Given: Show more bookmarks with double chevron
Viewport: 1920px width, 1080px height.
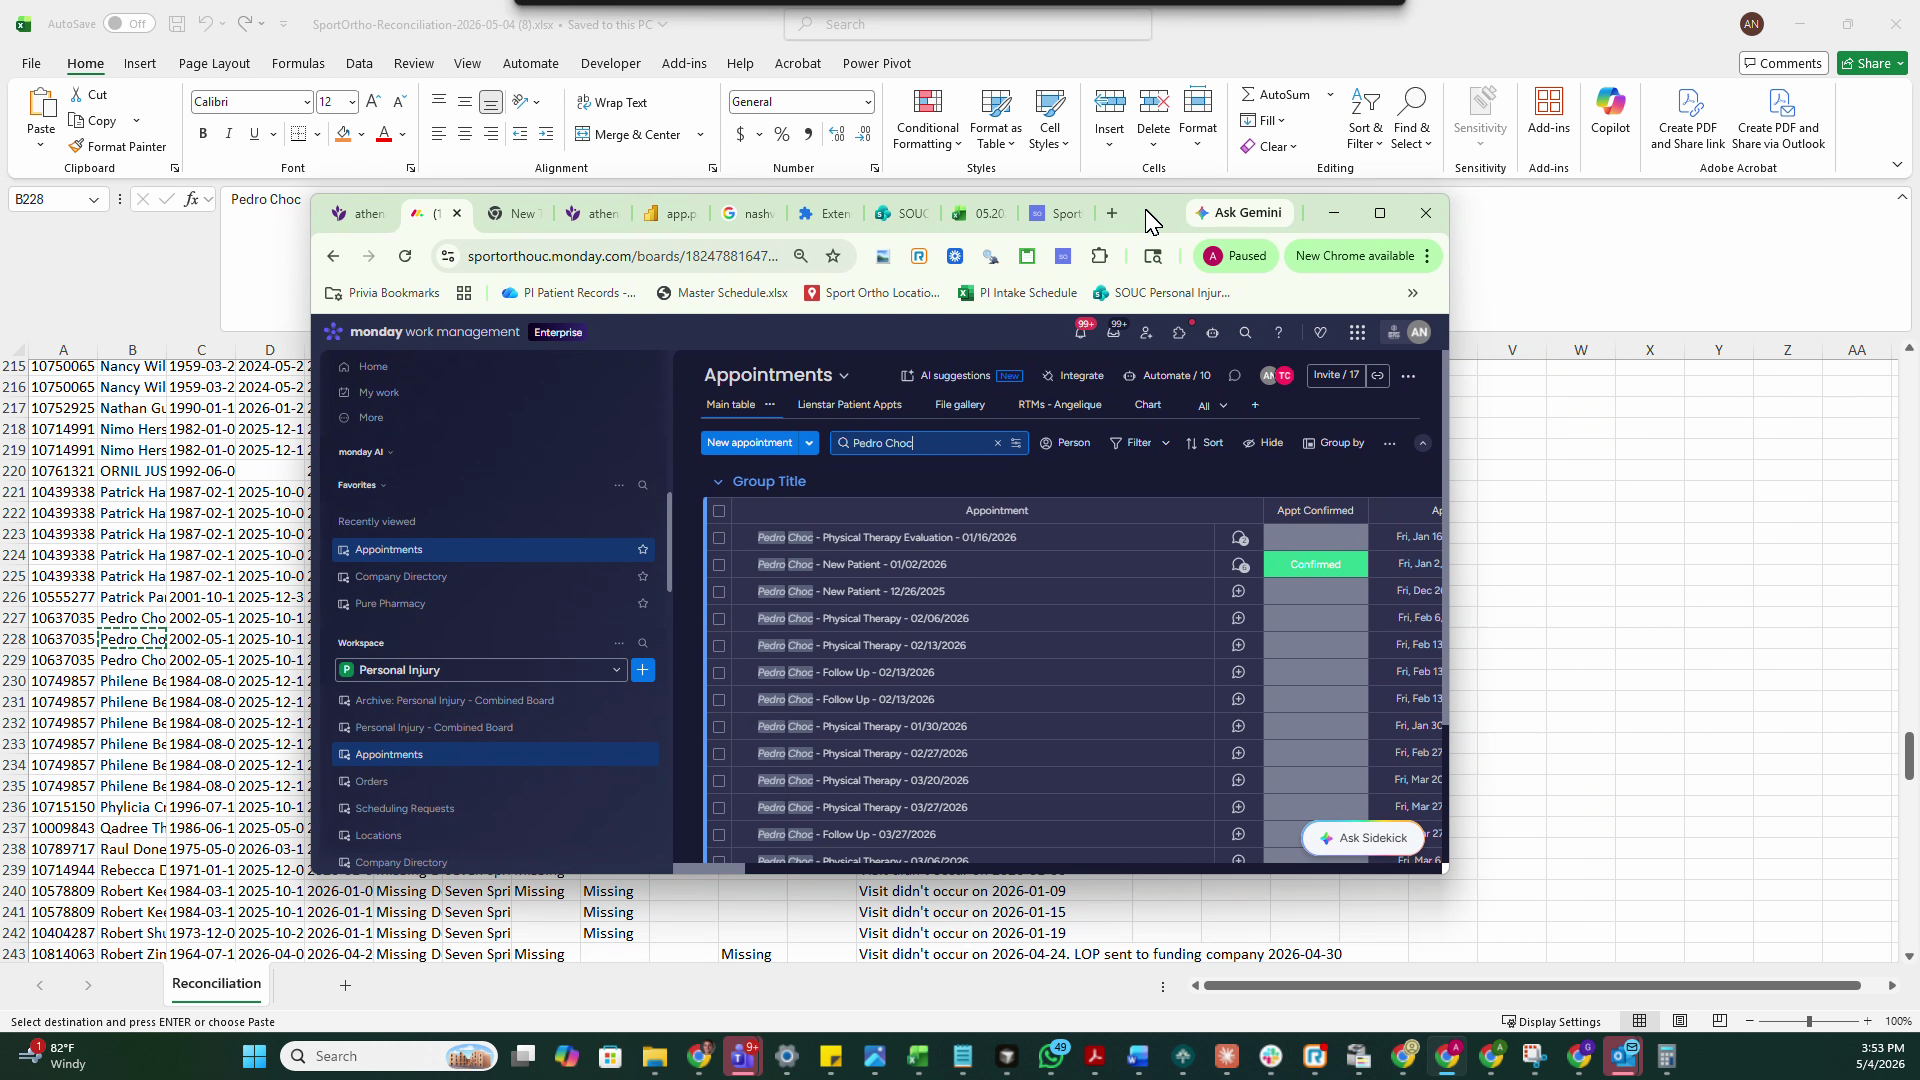Looking at the screenshot, I should coord(1412,293).
